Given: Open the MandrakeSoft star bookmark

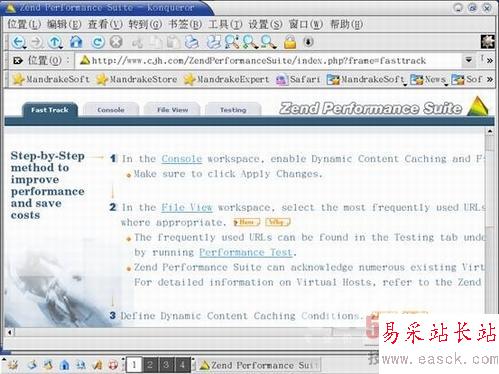Looking at the screenshot, I should click(x=51, y=79).
